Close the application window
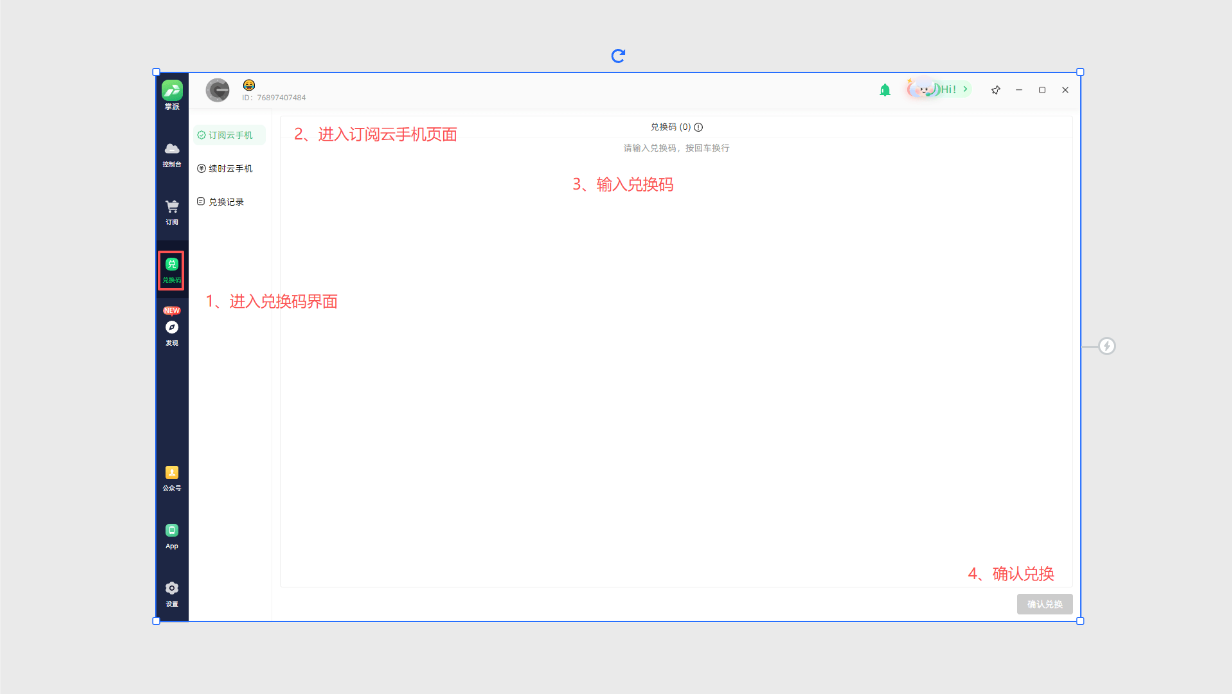This screenshot has width=1232, height=694. click(1065, 90)
